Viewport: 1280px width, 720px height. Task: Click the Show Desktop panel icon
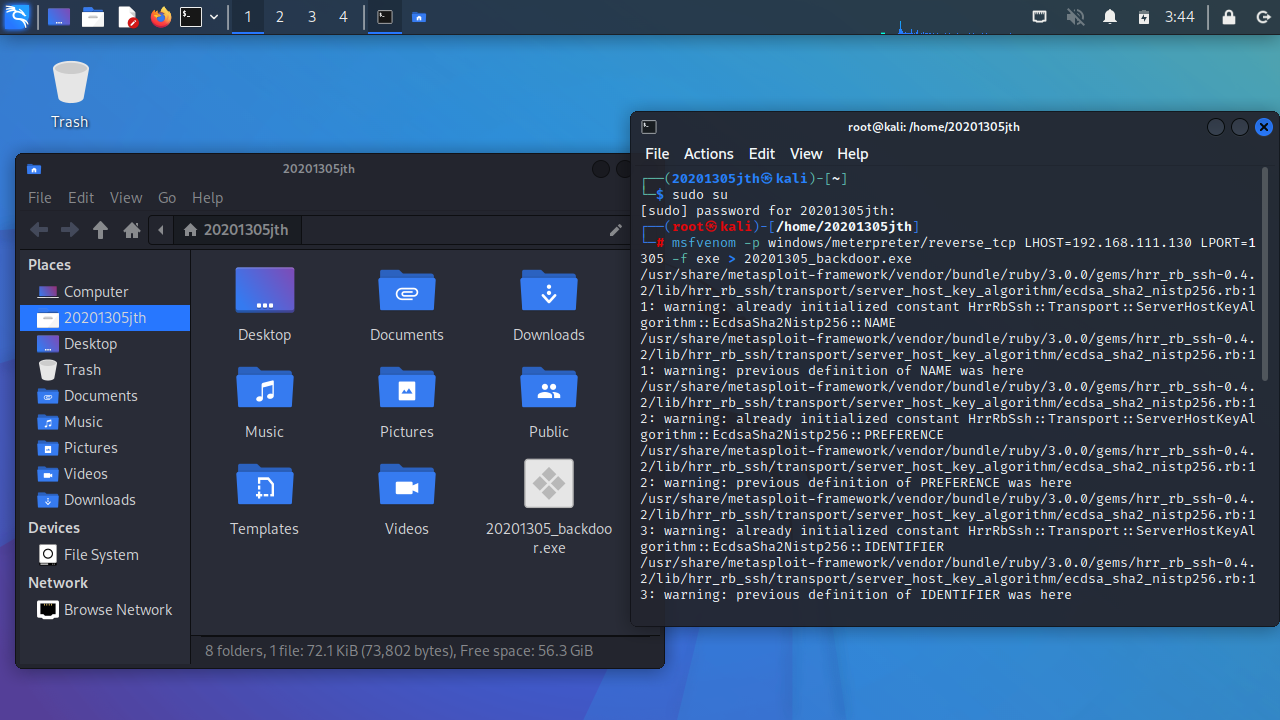(x=59, y=17)
